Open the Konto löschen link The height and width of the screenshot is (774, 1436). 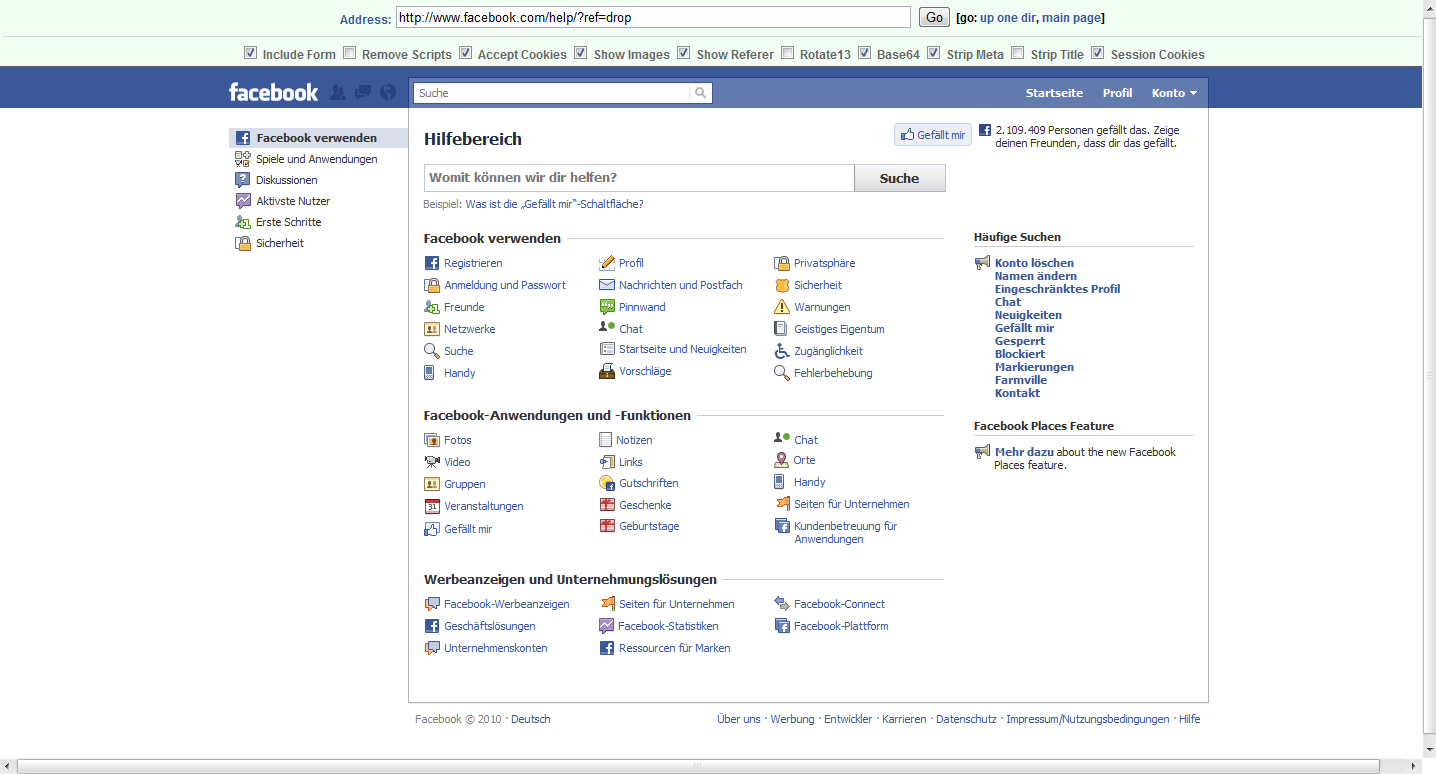pos(1034,263)
